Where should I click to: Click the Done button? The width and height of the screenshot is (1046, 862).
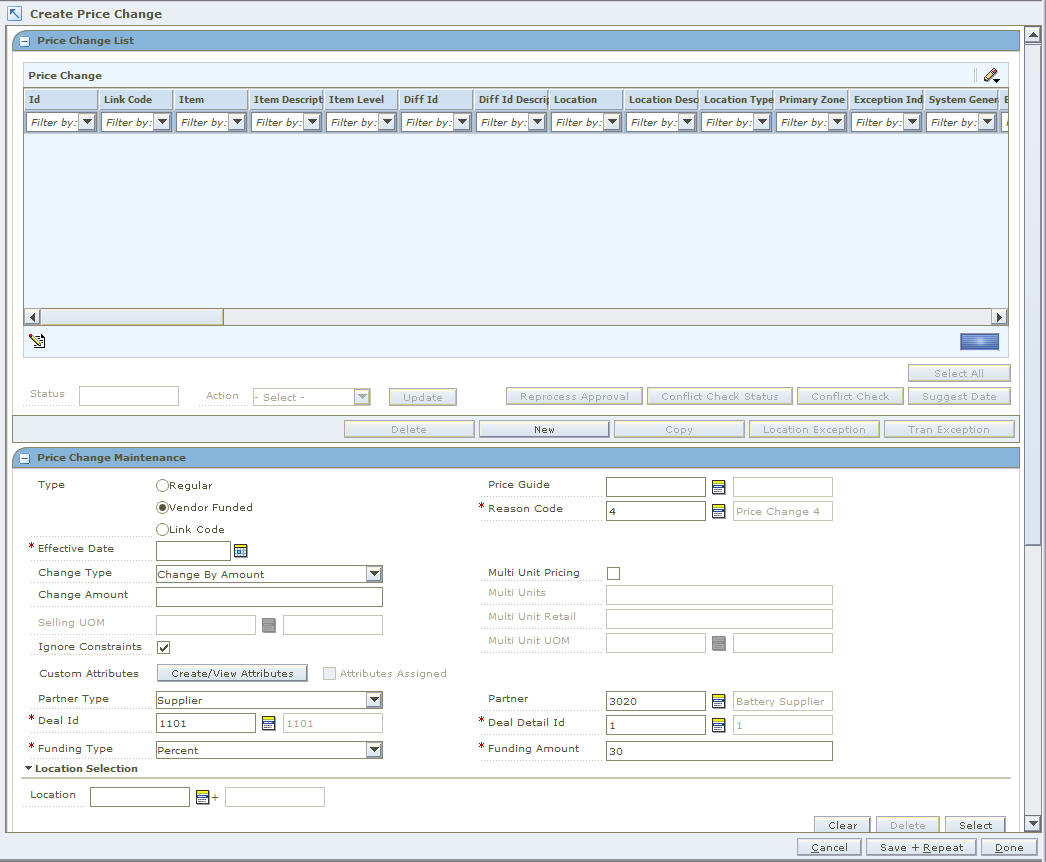click(1009, 847)
